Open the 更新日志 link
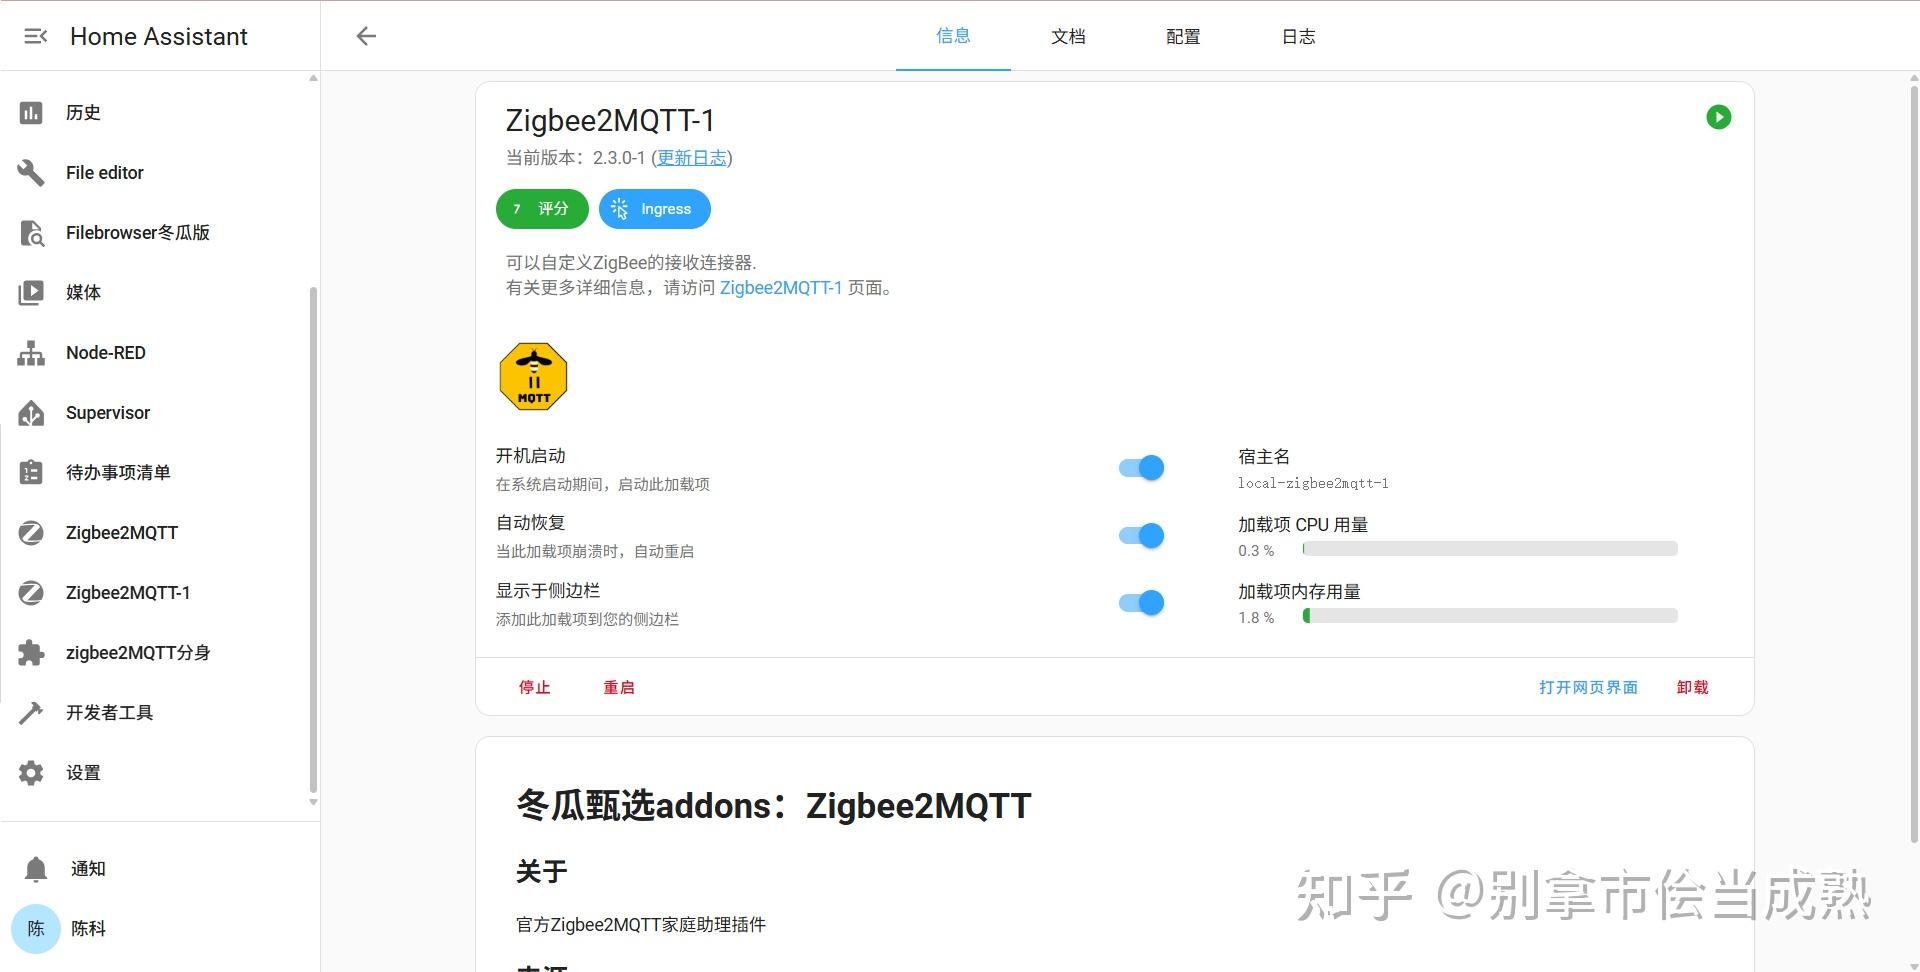The height and width of the screenshot is (972, 1920). point(691,157)
